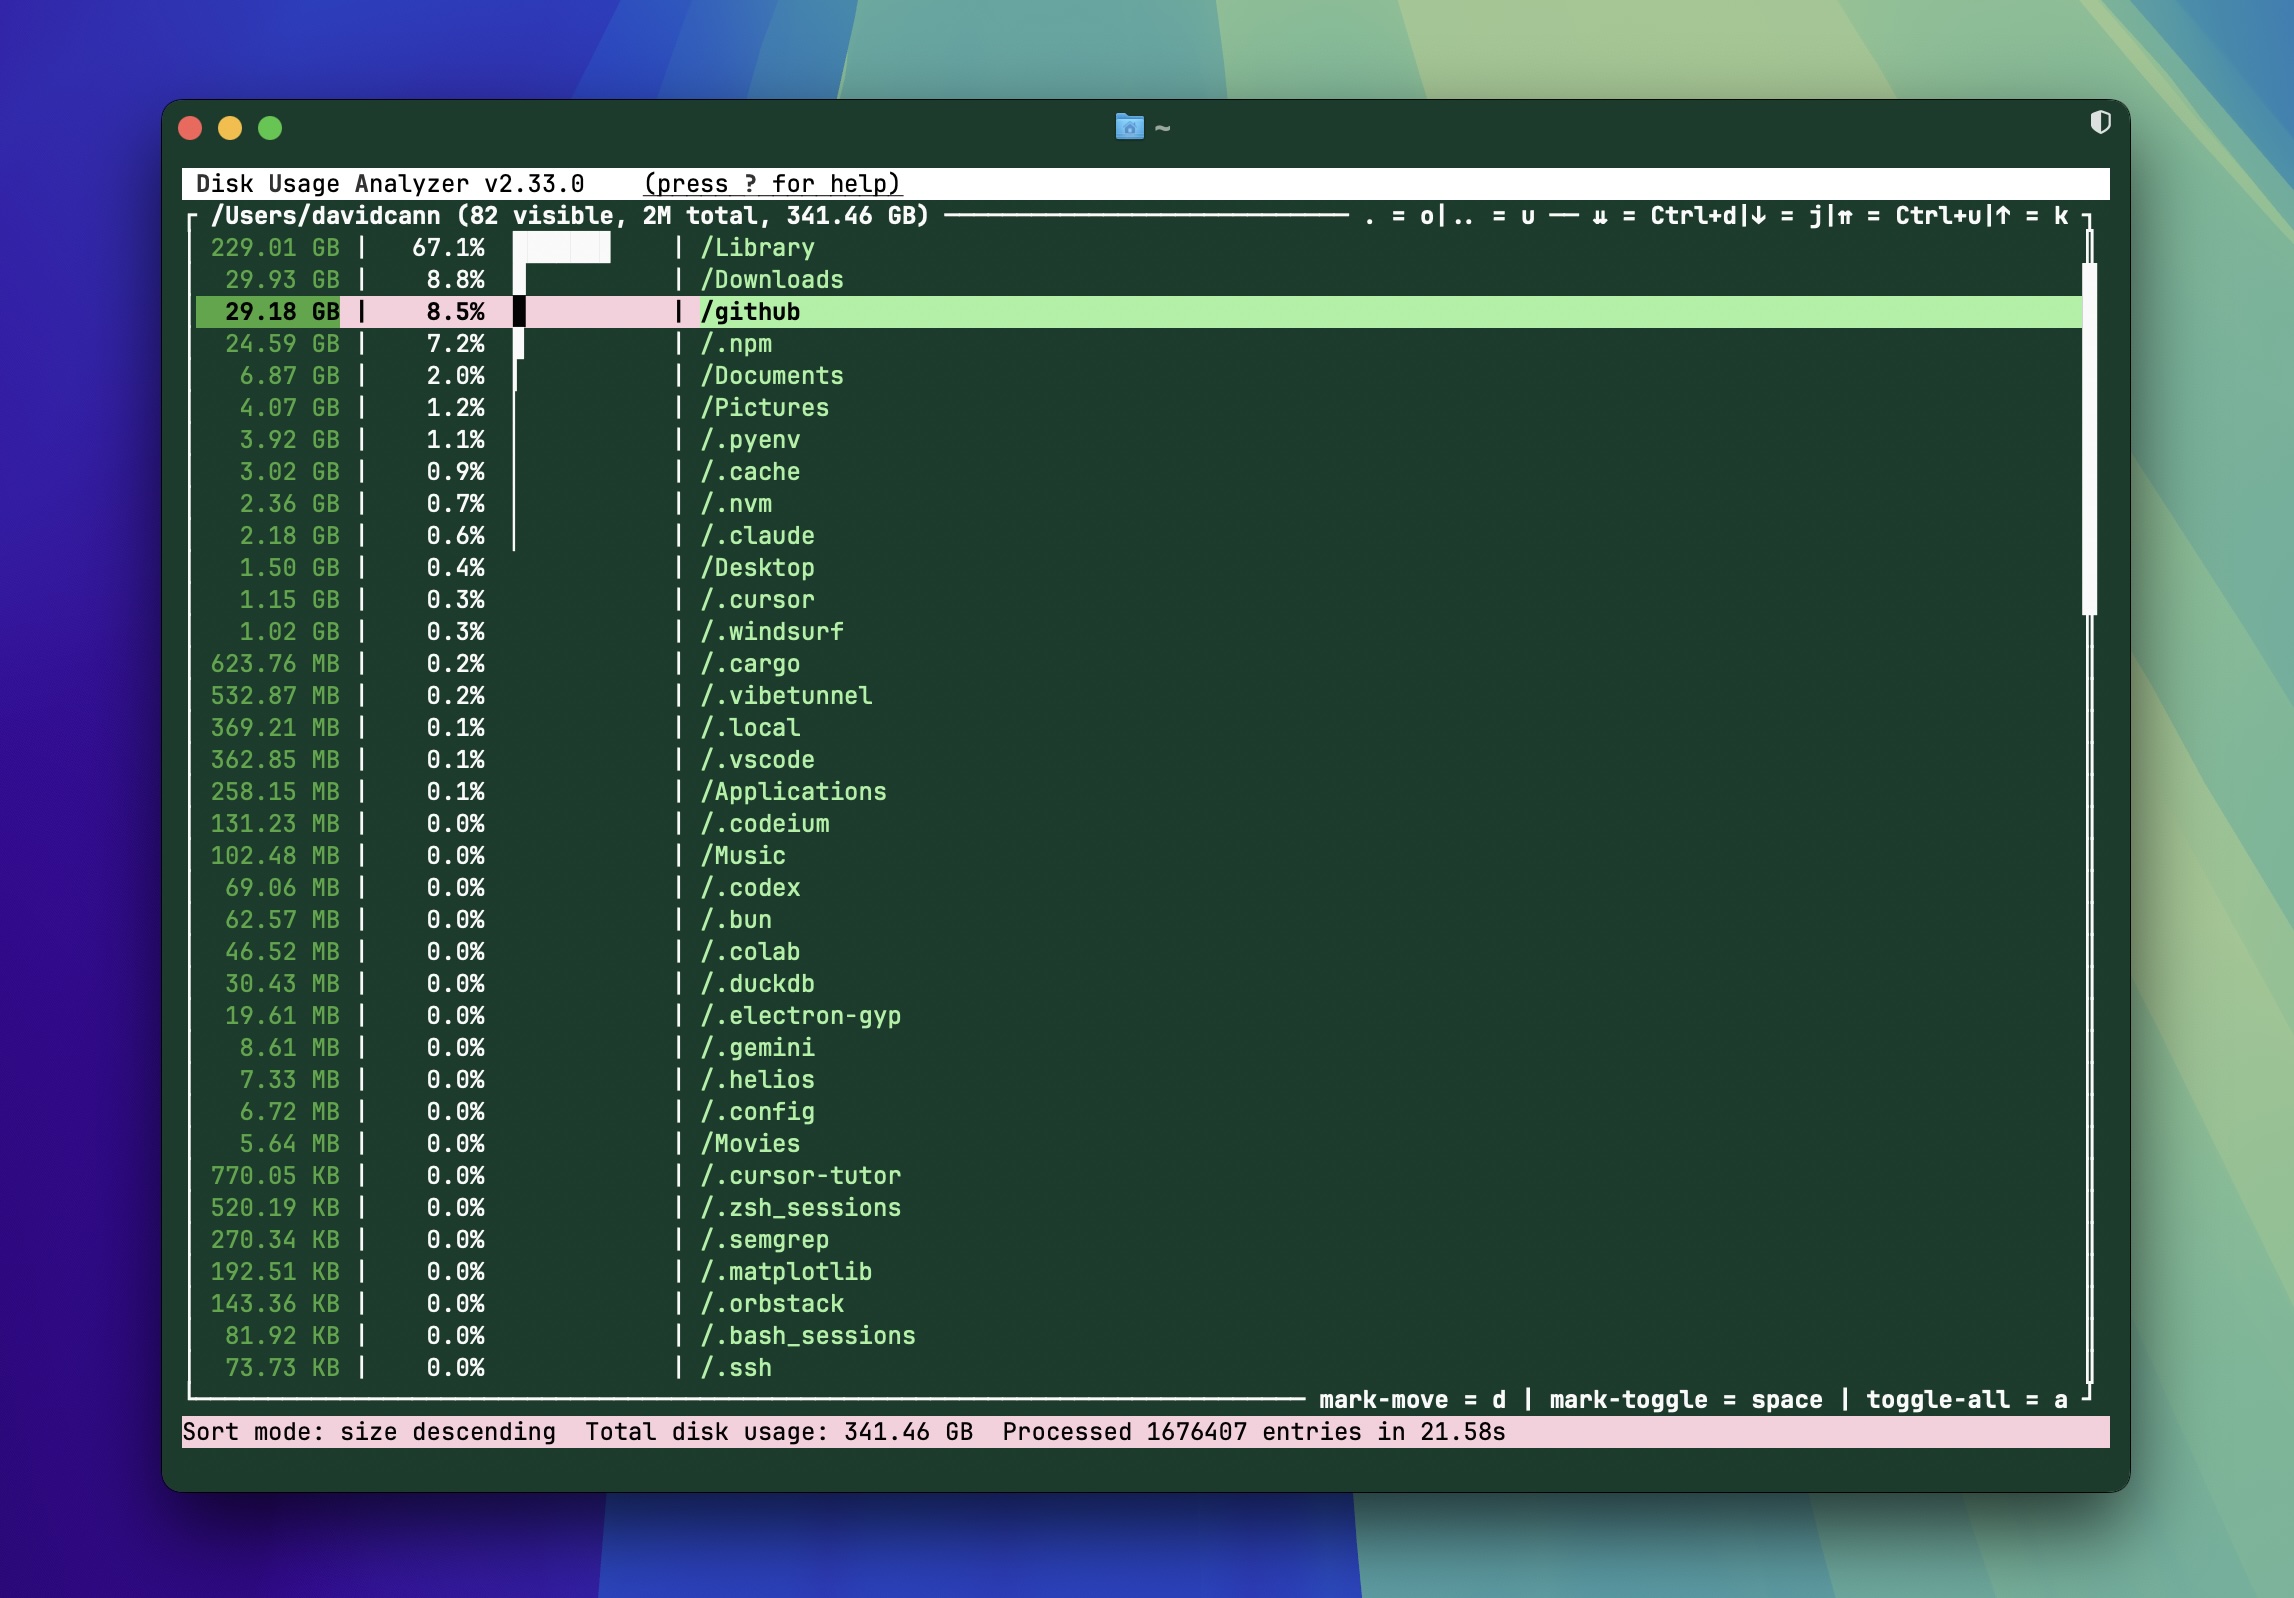This screenshot has height=1598, width=2294.
Task: Click the /.electron-gyp directory row
Action: point(800,1016)
